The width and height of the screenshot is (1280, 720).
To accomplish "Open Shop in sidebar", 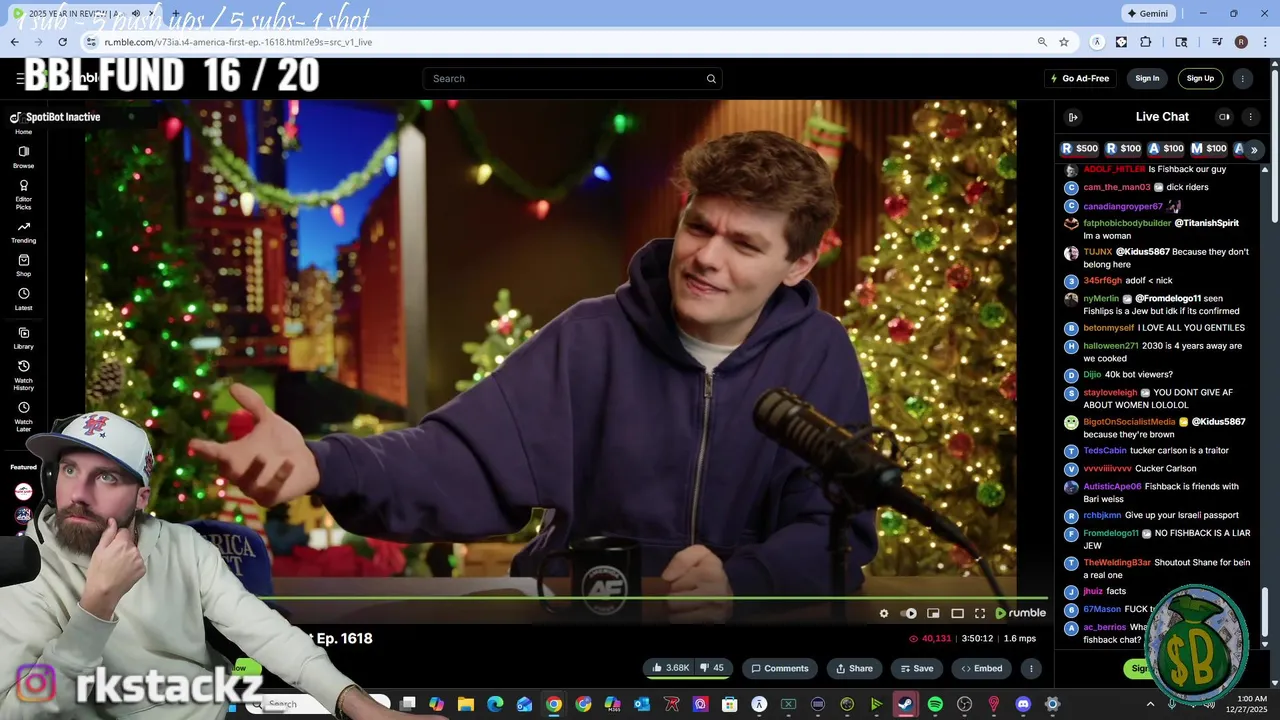I will click(x=23, y=265).
